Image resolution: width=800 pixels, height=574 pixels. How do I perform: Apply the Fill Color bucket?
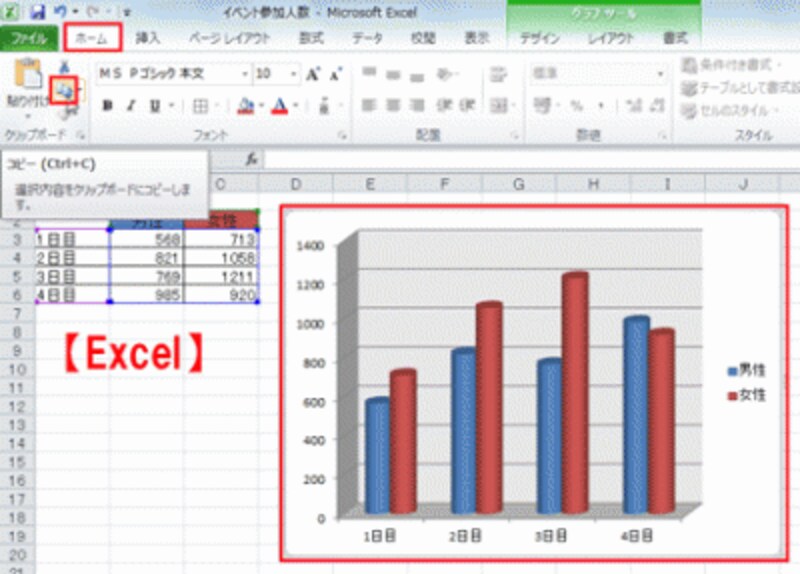[246, 106]
